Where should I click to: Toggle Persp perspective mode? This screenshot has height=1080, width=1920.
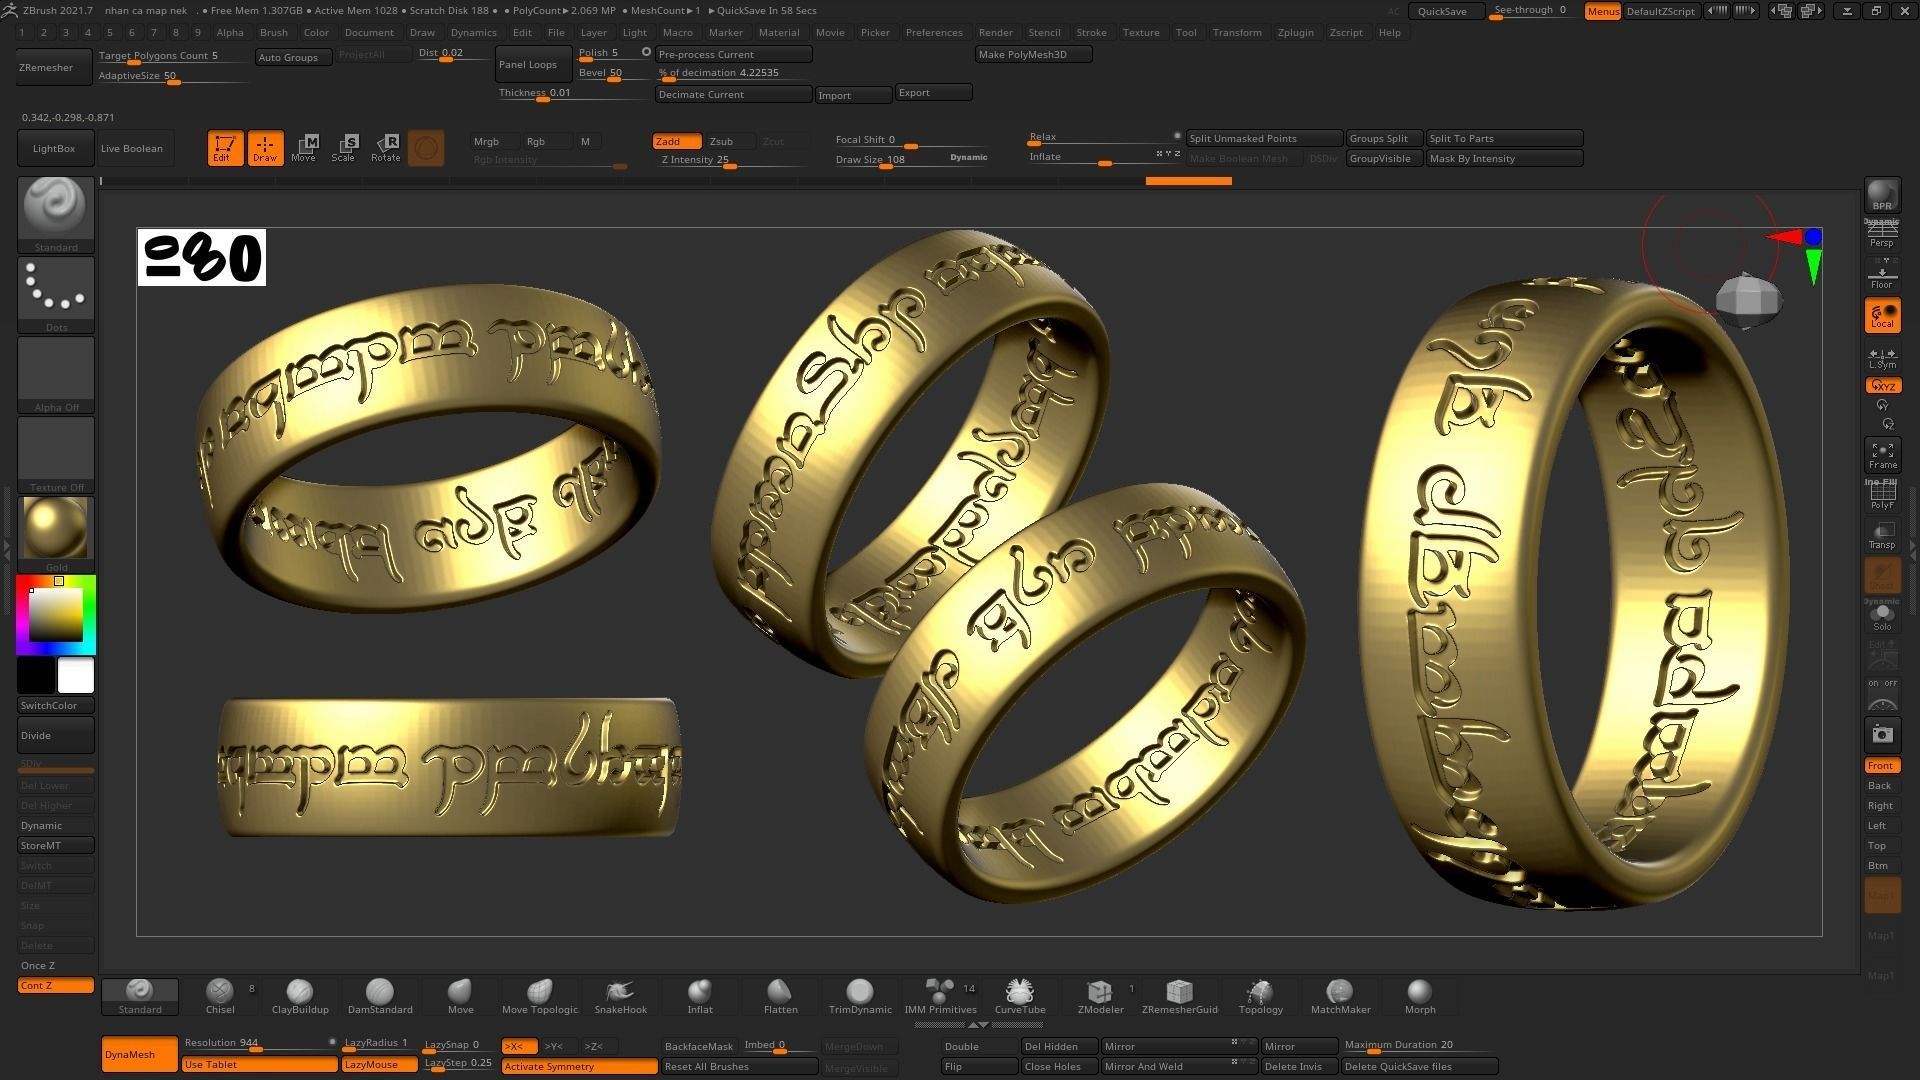coord(1882,235)
